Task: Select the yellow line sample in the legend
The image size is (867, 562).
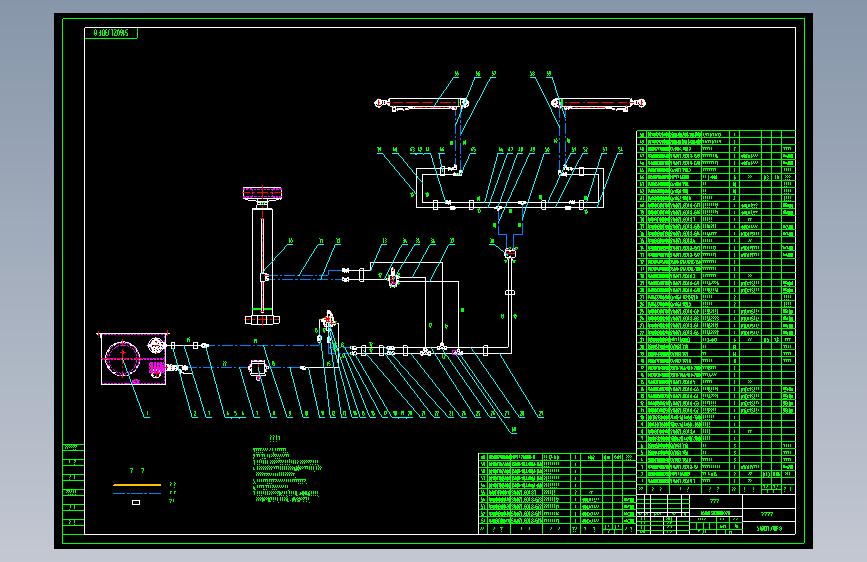Action: (x=137, y=485)
